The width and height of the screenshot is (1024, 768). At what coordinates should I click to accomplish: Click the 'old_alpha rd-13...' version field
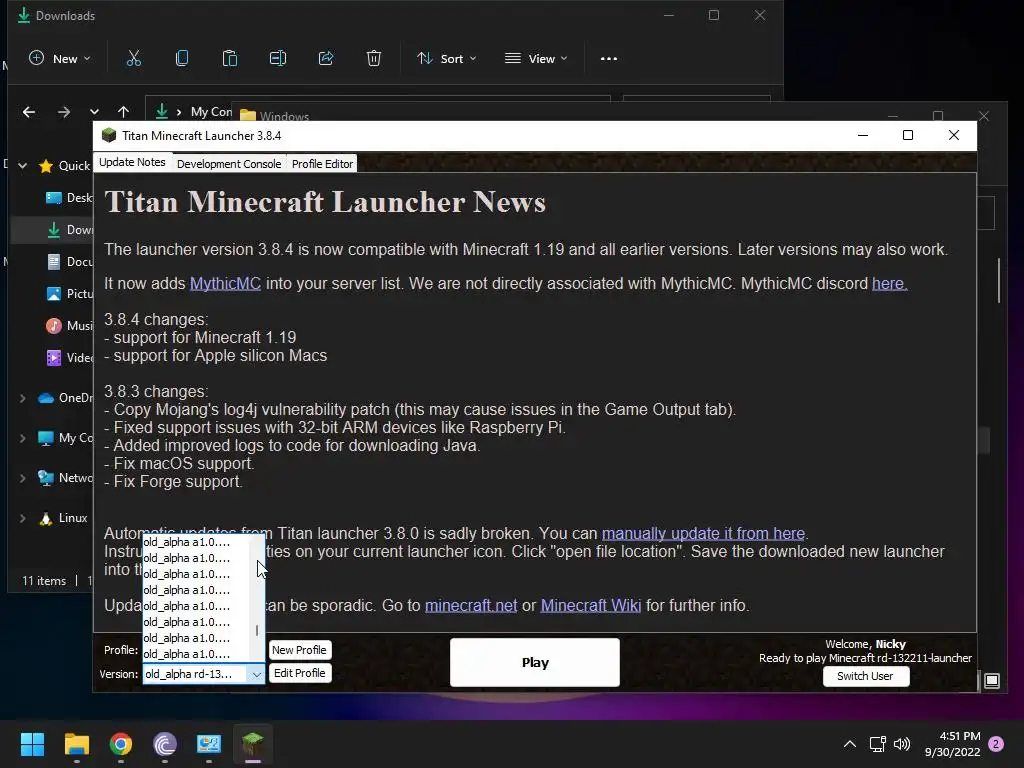tap(195, 674)
